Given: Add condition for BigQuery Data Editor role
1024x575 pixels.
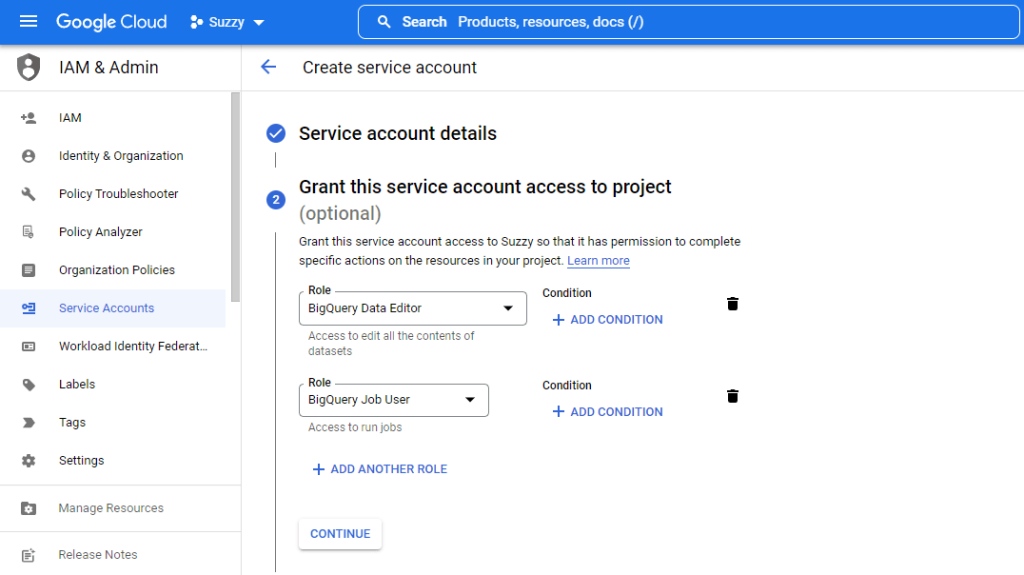Looking at the screenshot, I should (607, 320).
